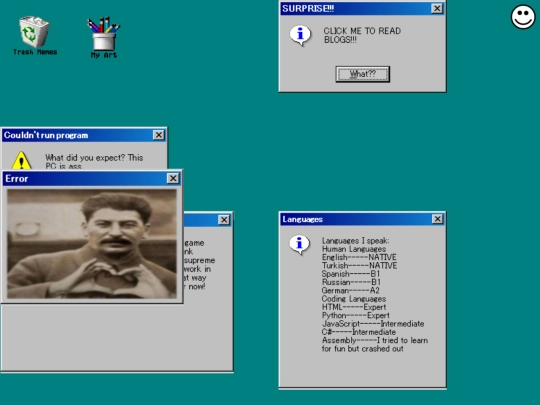Close the window behind the Error dialog
The width and height of the screenshot is (540, 405).
(x=224, y=220)
